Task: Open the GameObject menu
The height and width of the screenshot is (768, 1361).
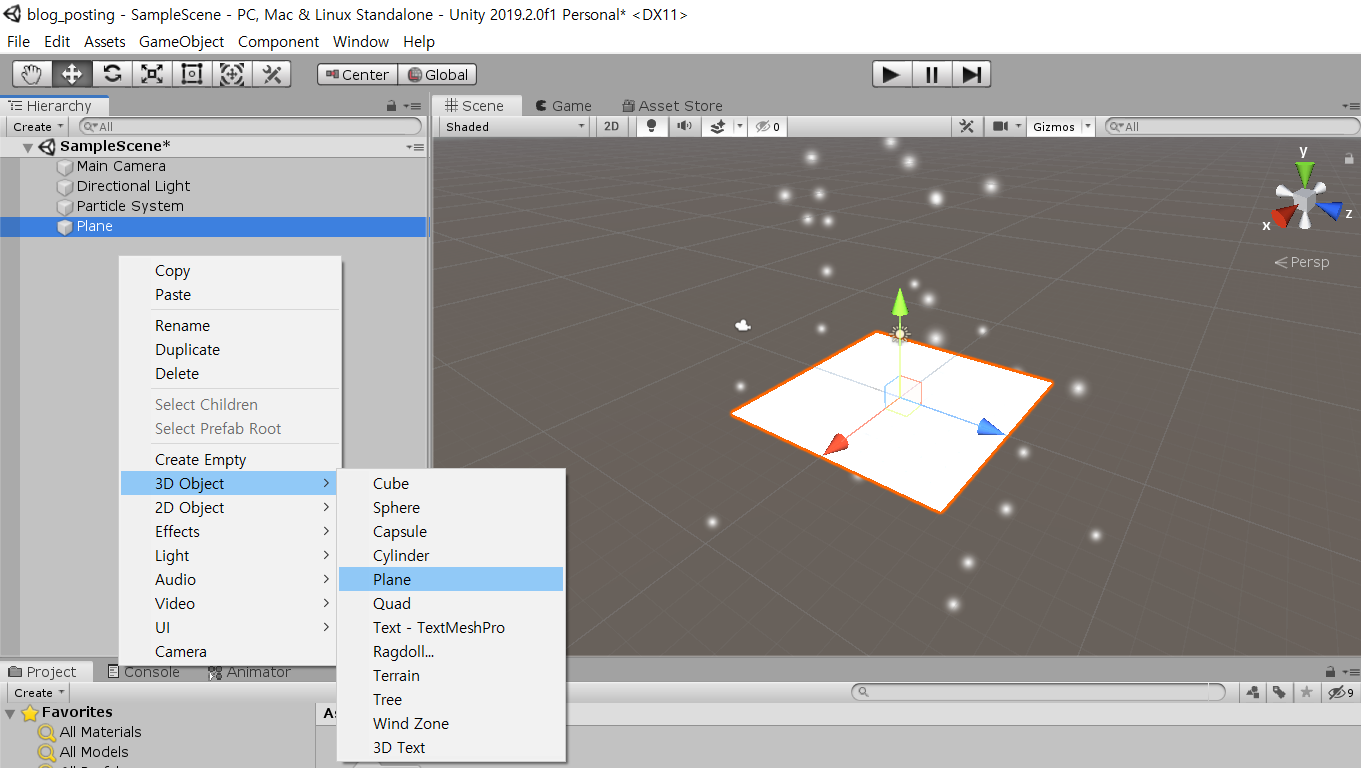Action: pos(179,41)
